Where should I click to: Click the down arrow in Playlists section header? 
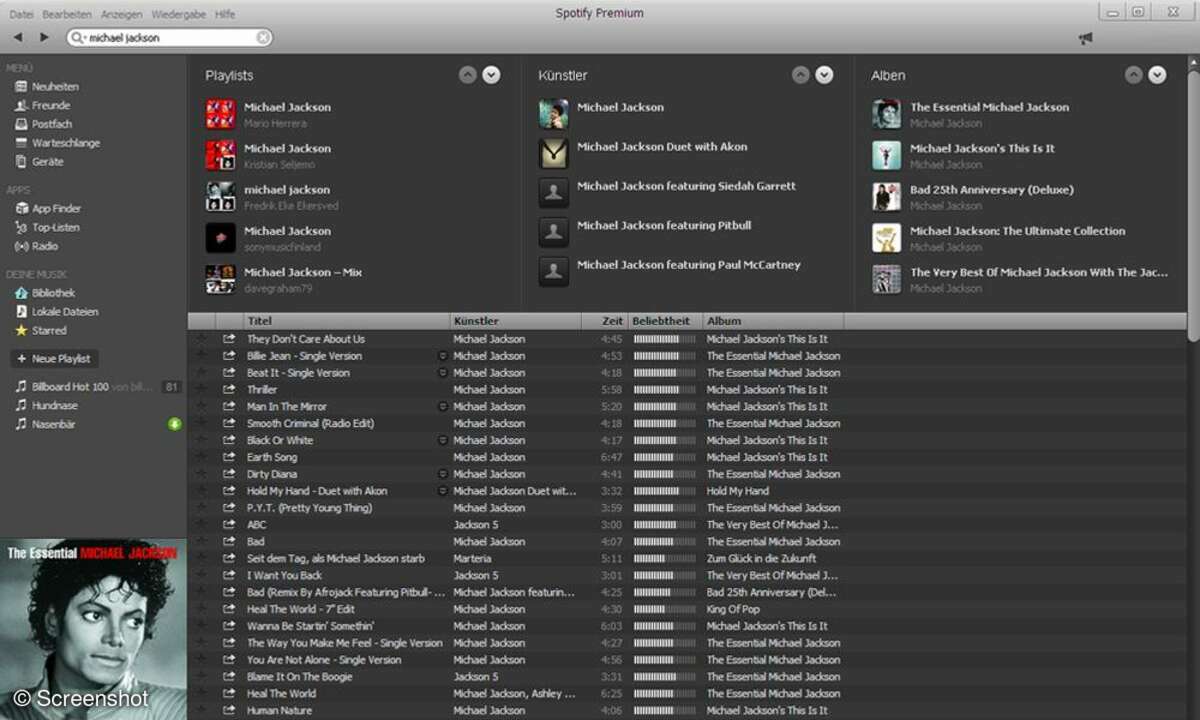491,75
